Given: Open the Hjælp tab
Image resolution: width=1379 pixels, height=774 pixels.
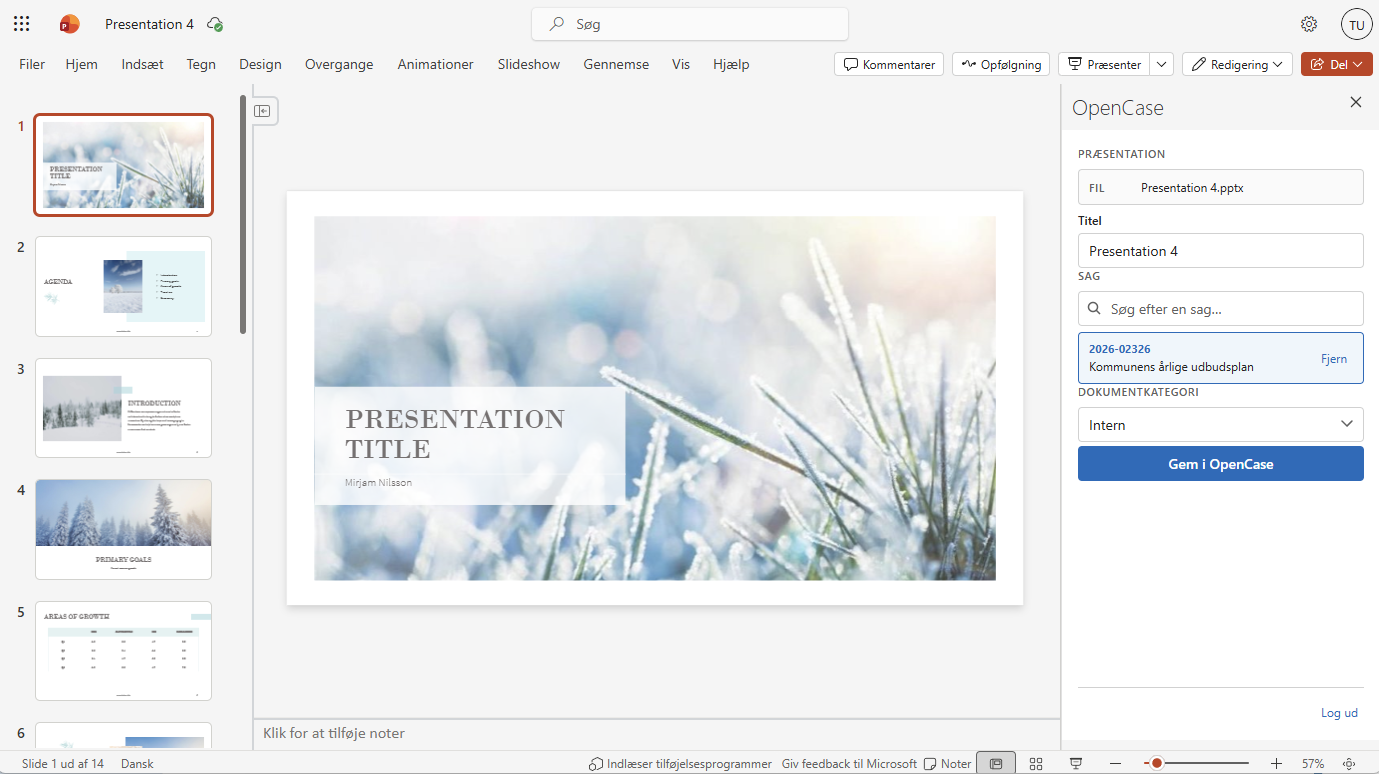Looking at the screenshot, I should click(731, 64).
